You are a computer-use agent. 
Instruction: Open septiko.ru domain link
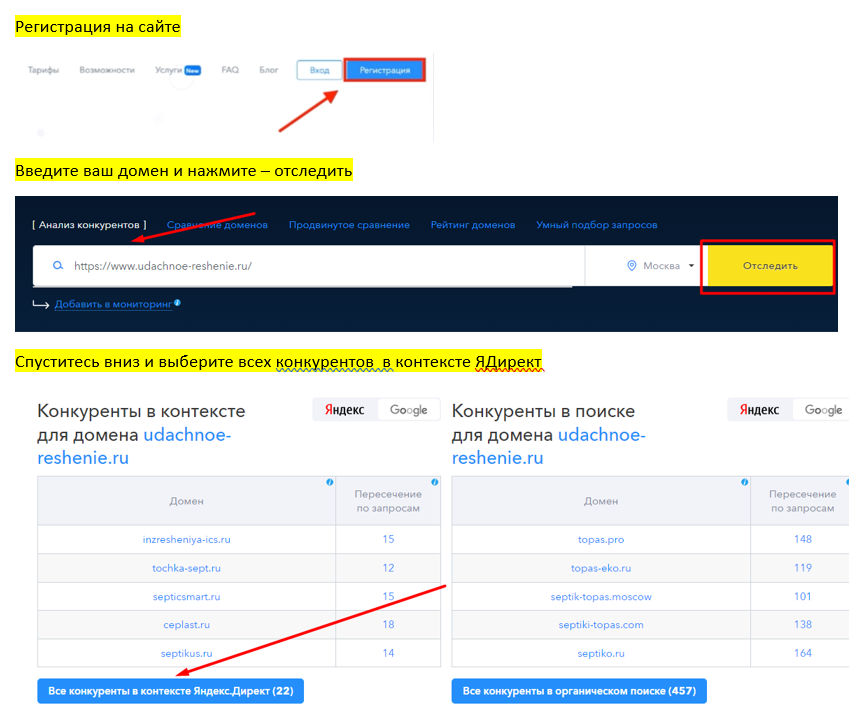[601, 653]
